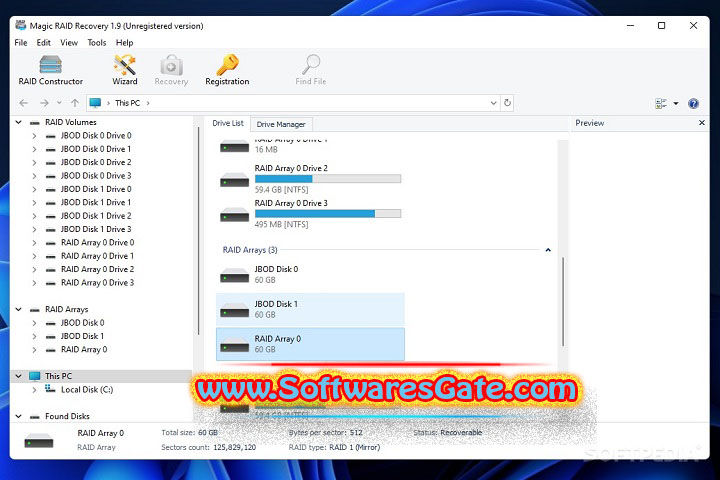
Task: Select JBOD Disk 1 Drive 0 in tree
Action: click(96, 189)
